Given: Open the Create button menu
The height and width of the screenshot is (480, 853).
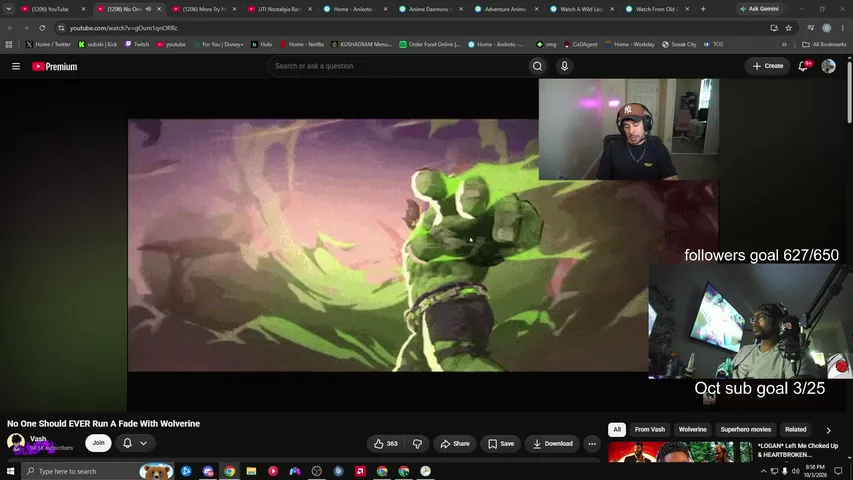Looking at the screenshot, I should pyautogui.click(x=768, y=66).
